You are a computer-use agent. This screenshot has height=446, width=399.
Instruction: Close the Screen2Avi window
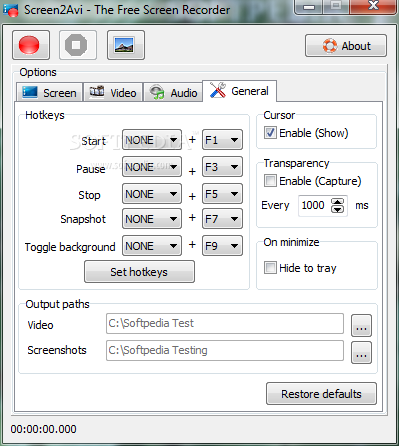click(x=373, y=6)
